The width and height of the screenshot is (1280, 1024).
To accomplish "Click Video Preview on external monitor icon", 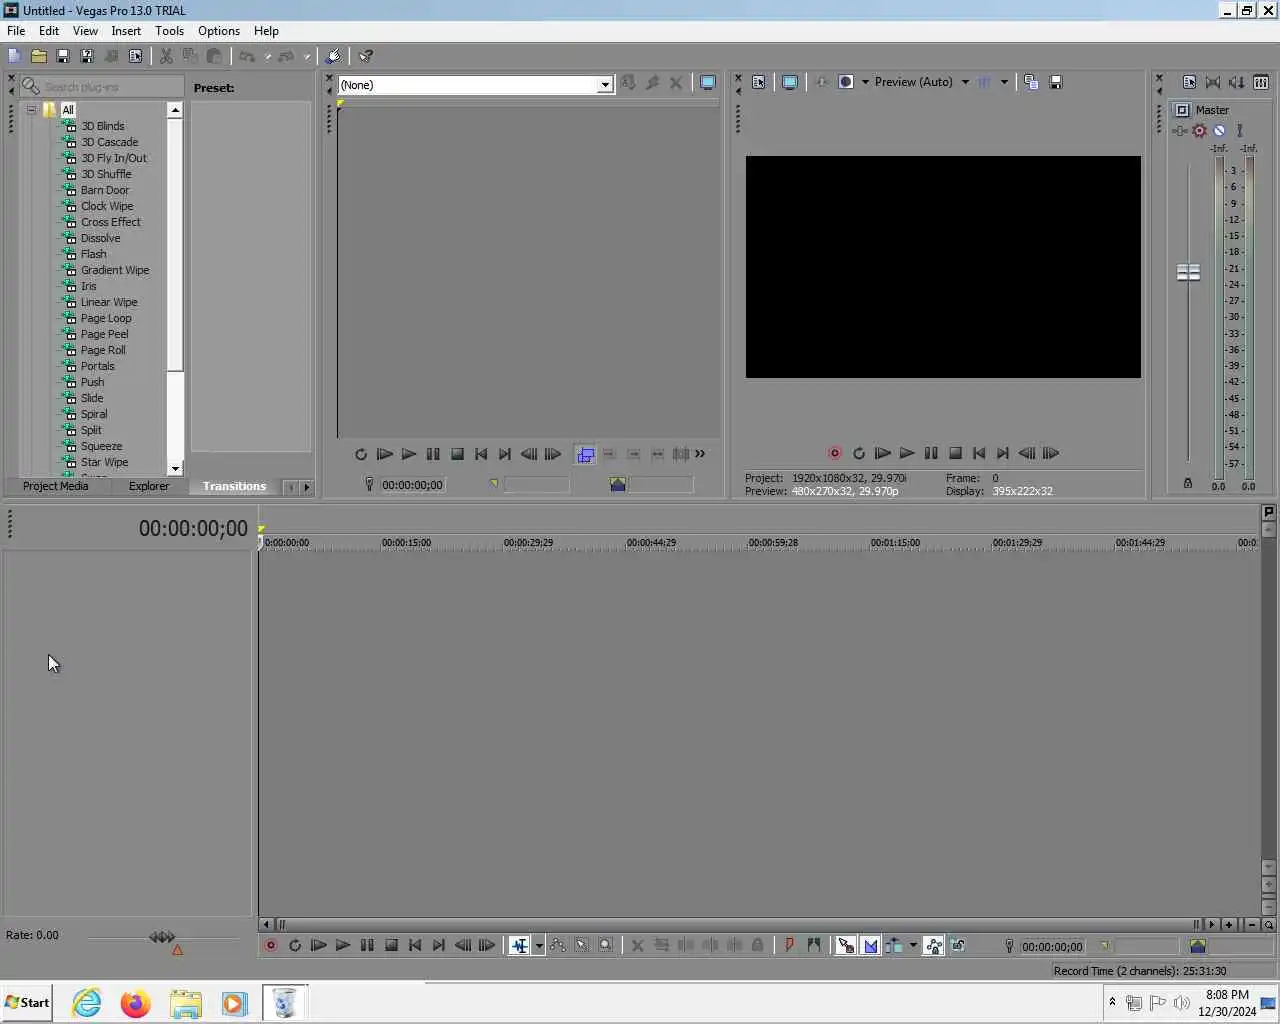I will (x=790, y=82).
